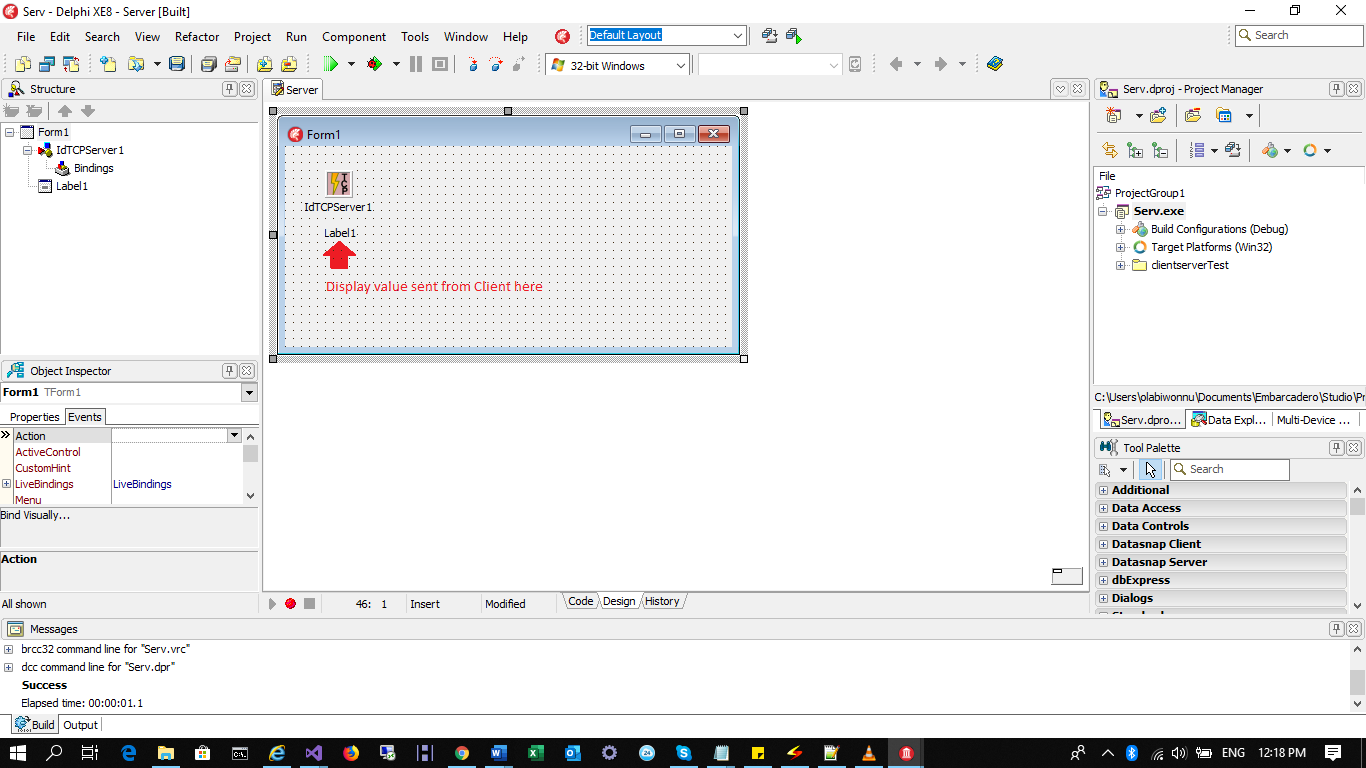The height and width of the screenshot is (768, 1366).
Task: Open the Data Expl... tab
Action: [1229, 420]
